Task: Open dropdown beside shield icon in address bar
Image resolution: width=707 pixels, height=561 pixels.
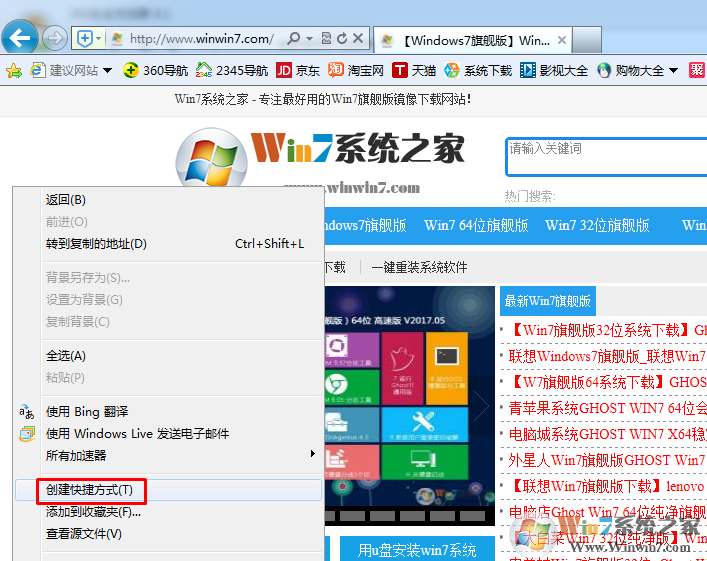Action: click(99, 38)
